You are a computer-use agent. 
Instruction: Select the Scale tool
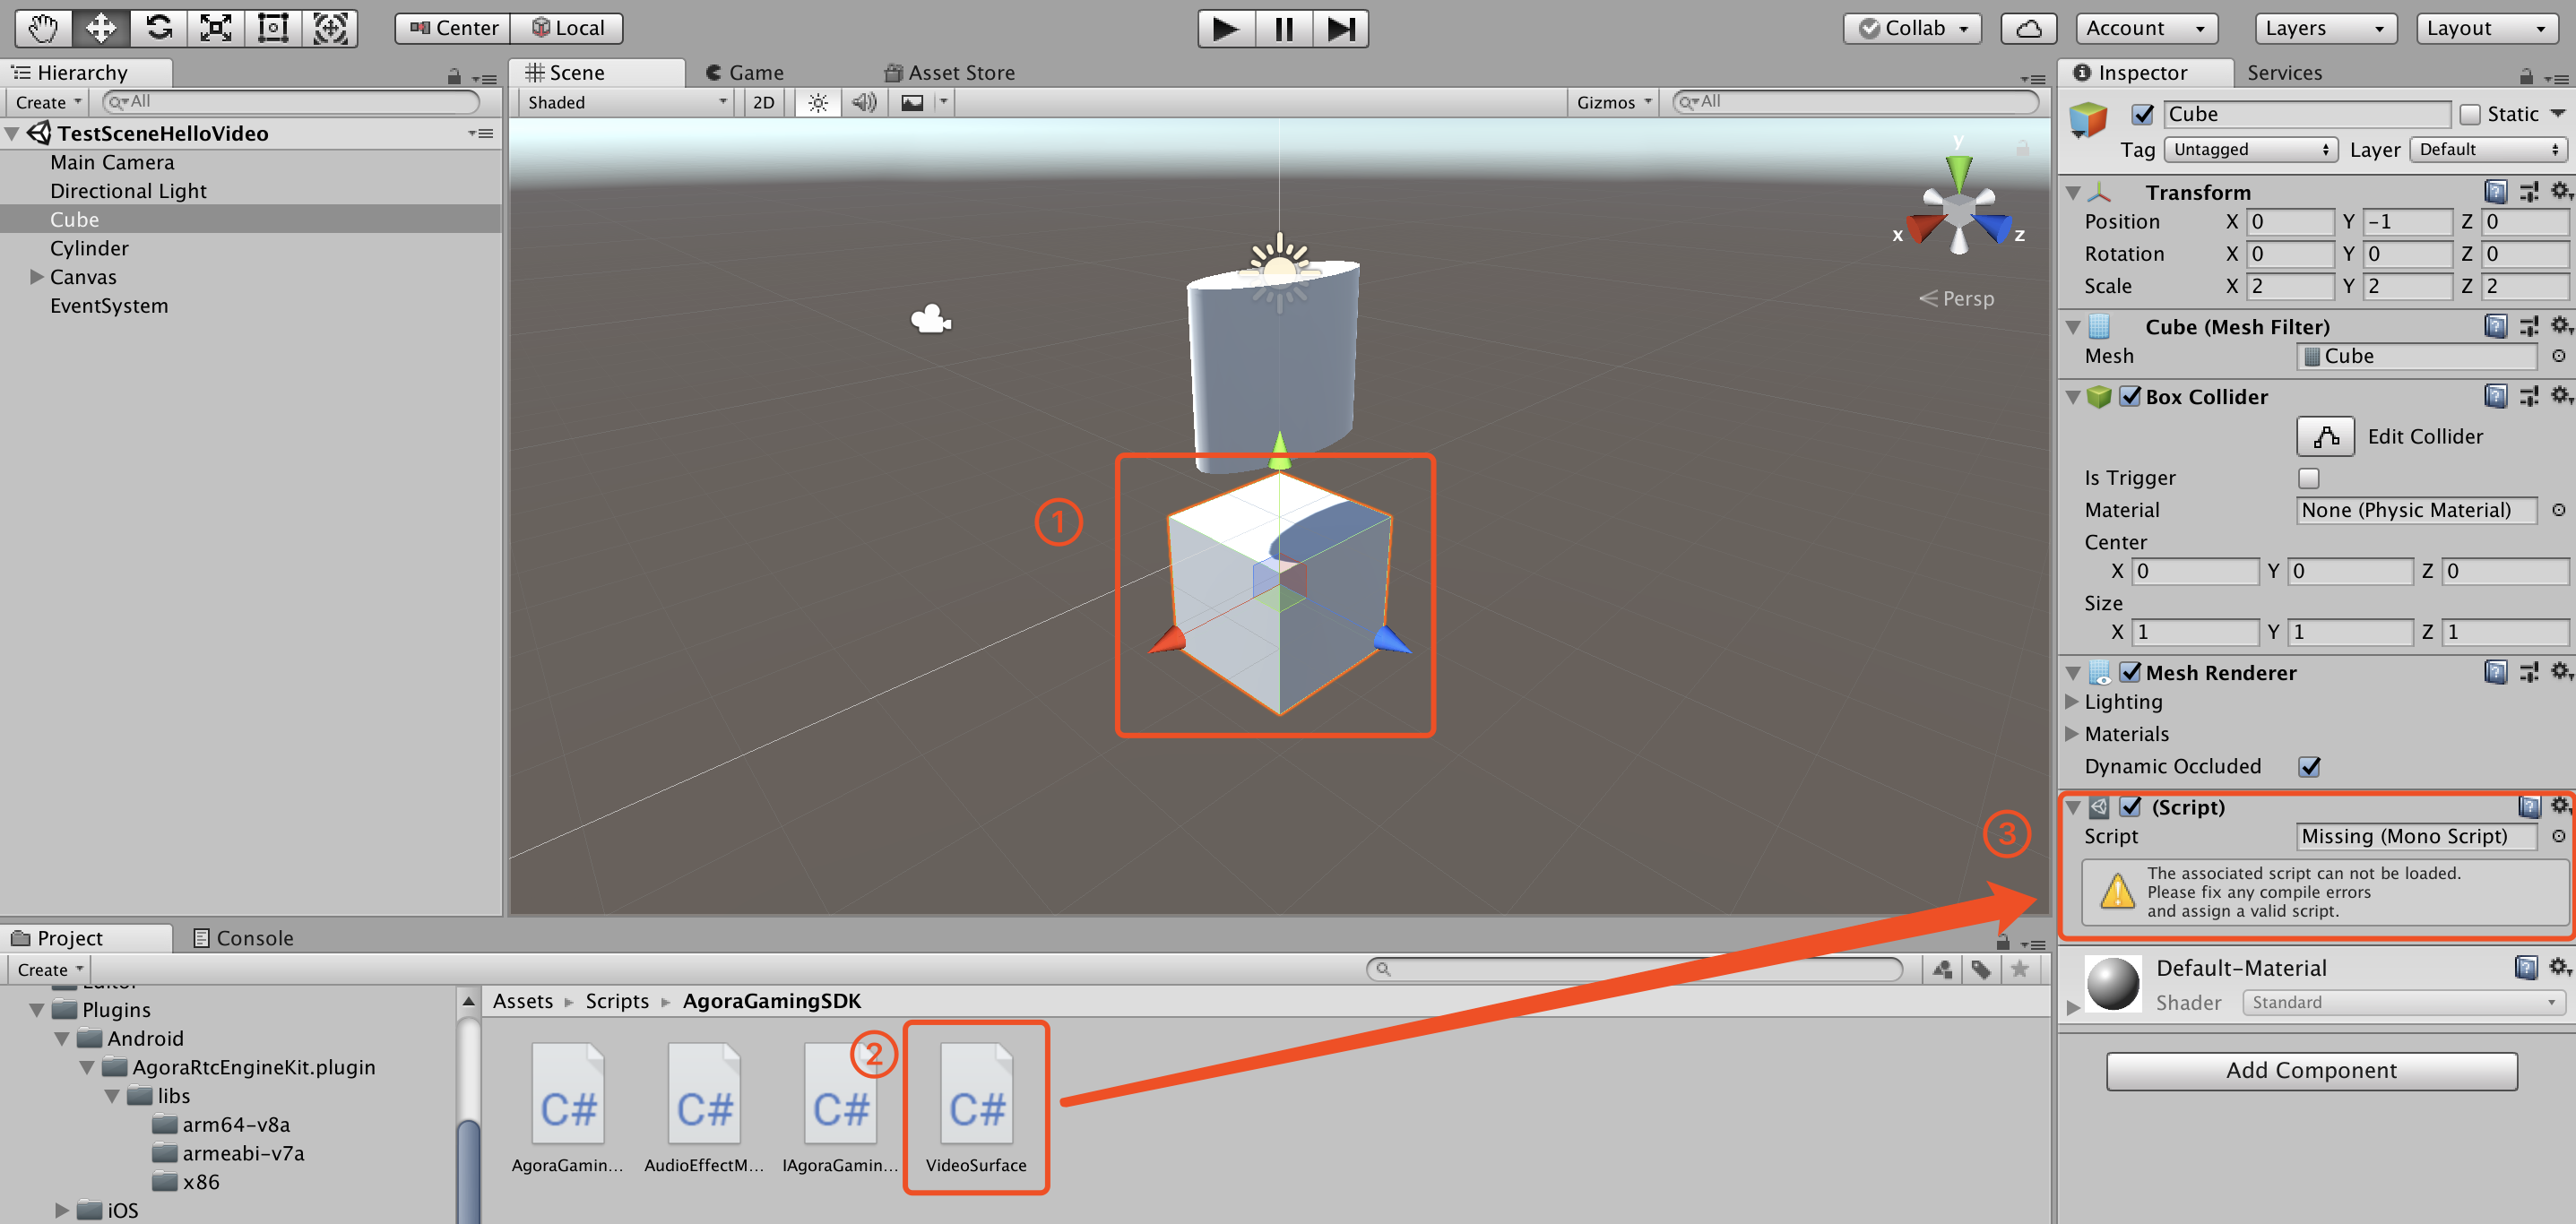[216, 28]
